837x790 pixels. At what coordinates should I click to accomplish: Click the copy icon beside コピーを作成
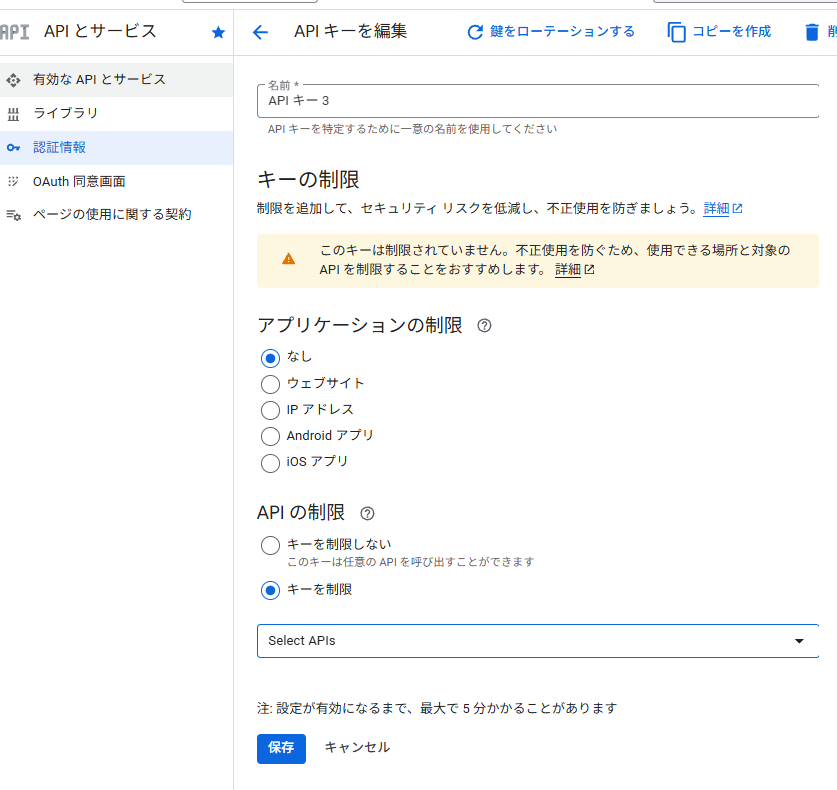[676, 33]
